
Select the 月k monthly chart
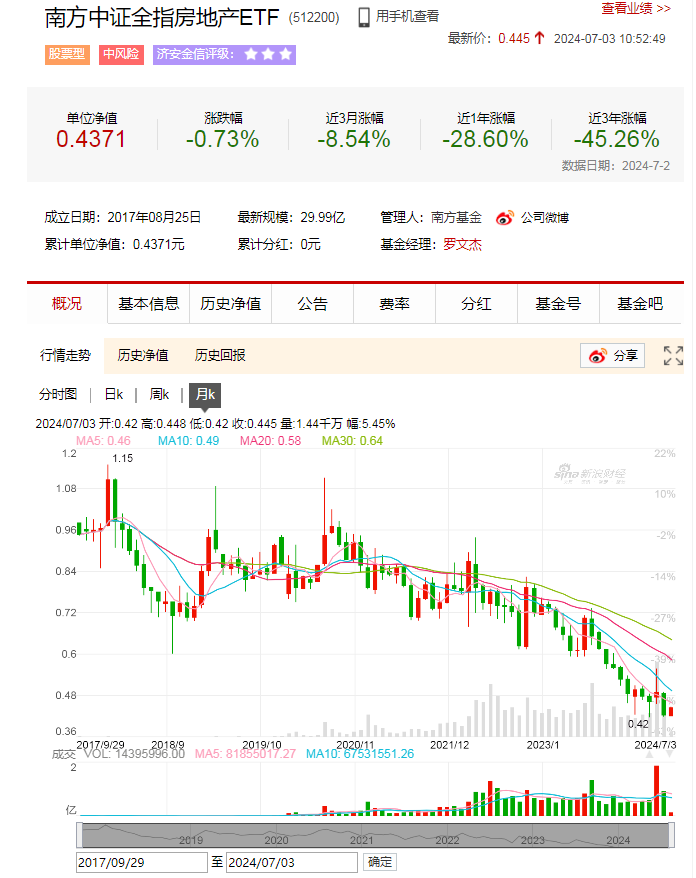pyautogui.click(x=205, y=395)
